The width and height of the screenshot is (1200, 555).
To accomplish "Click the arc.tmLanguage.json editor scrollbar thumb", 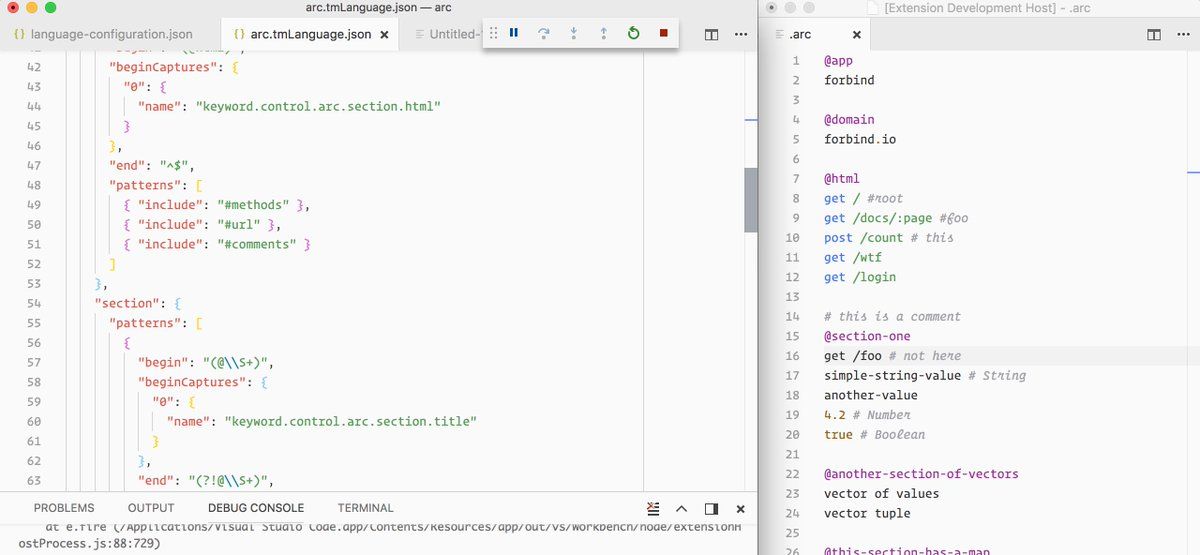I will point(751,198).
